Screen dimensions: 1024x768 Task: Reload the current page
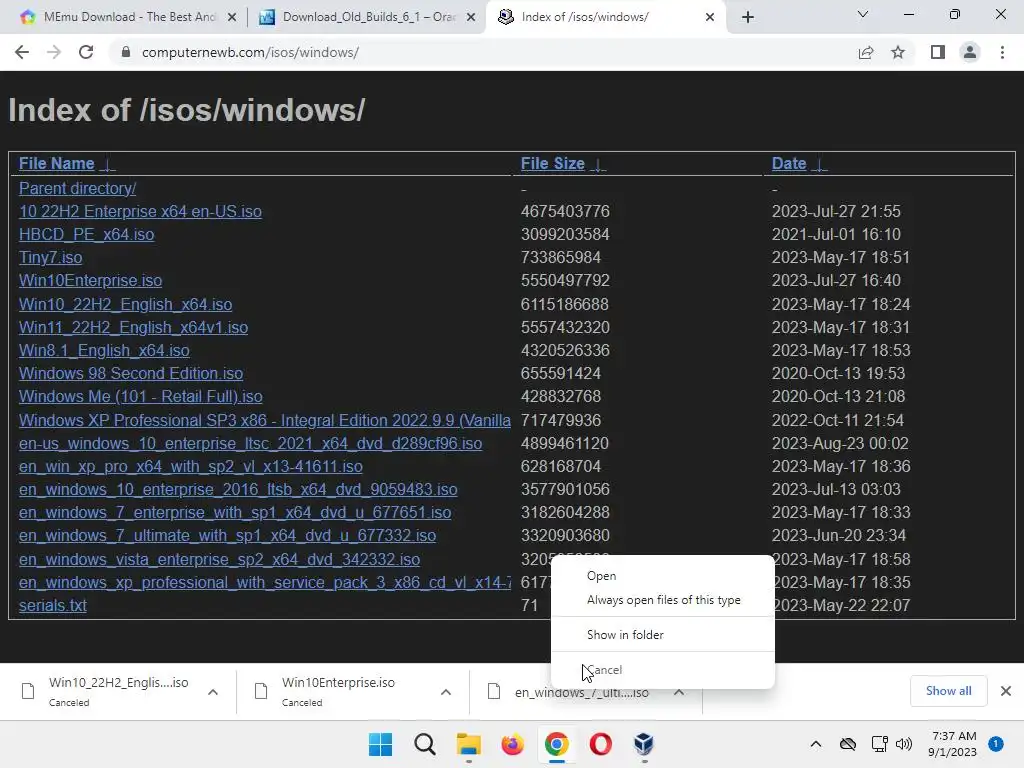[86, 52]
